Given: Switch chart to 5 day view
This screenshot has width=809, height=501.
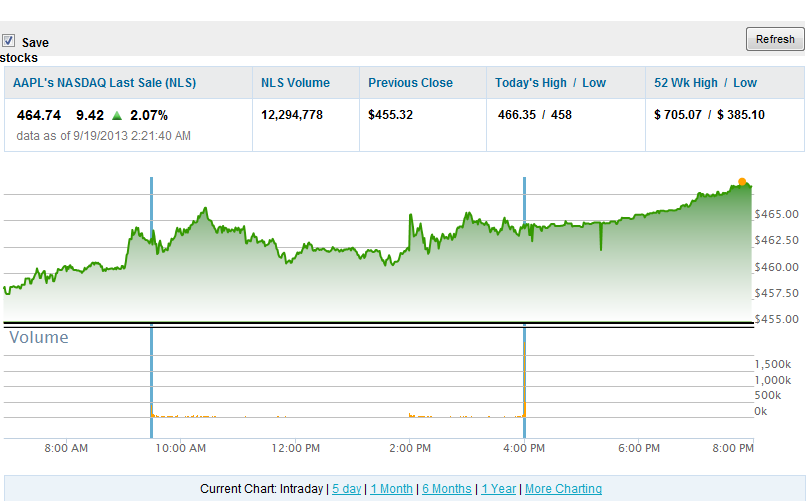Looking at the screenshot, I should [x=347, y=489].
